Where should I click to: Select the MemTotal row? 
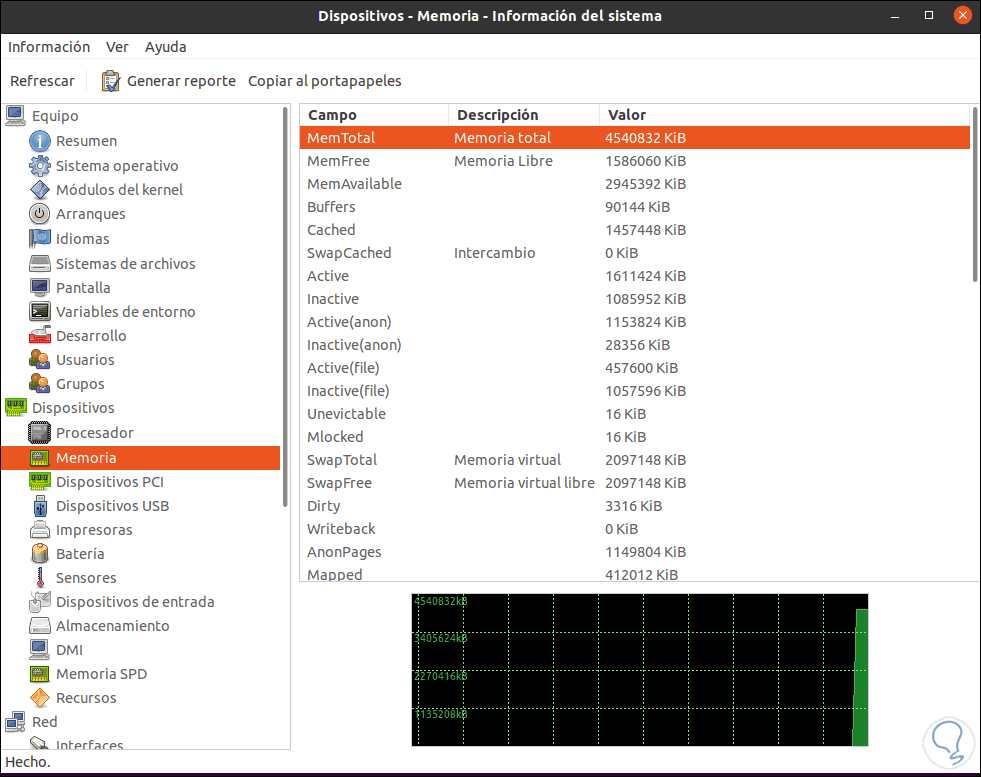point(634,138)
